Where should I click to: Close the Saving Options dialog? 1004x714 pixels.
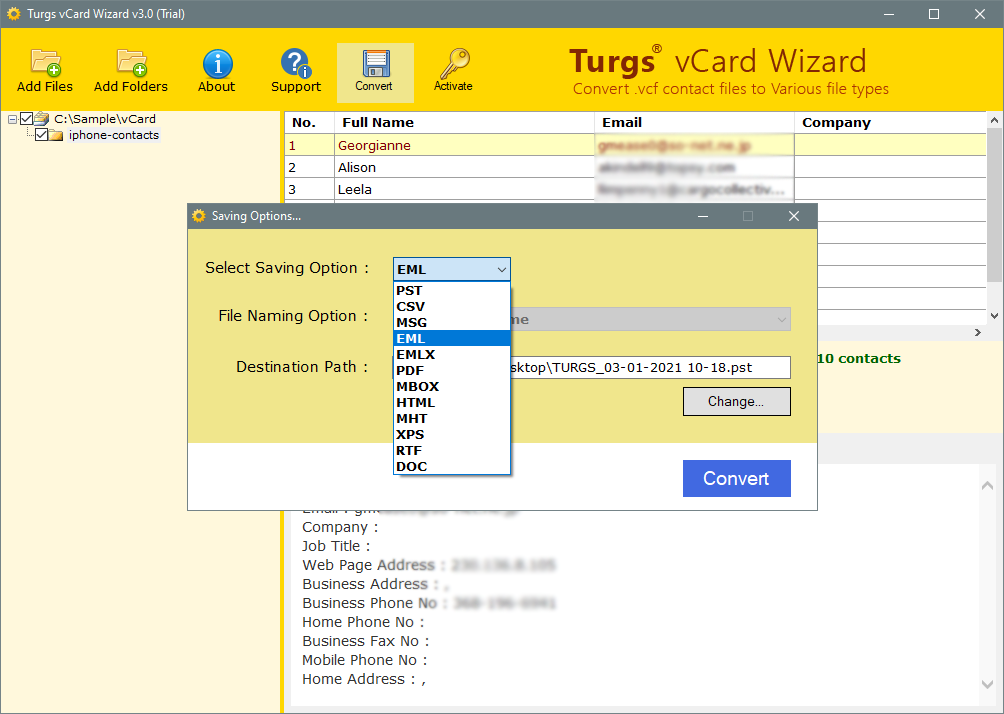coord(794,216)
